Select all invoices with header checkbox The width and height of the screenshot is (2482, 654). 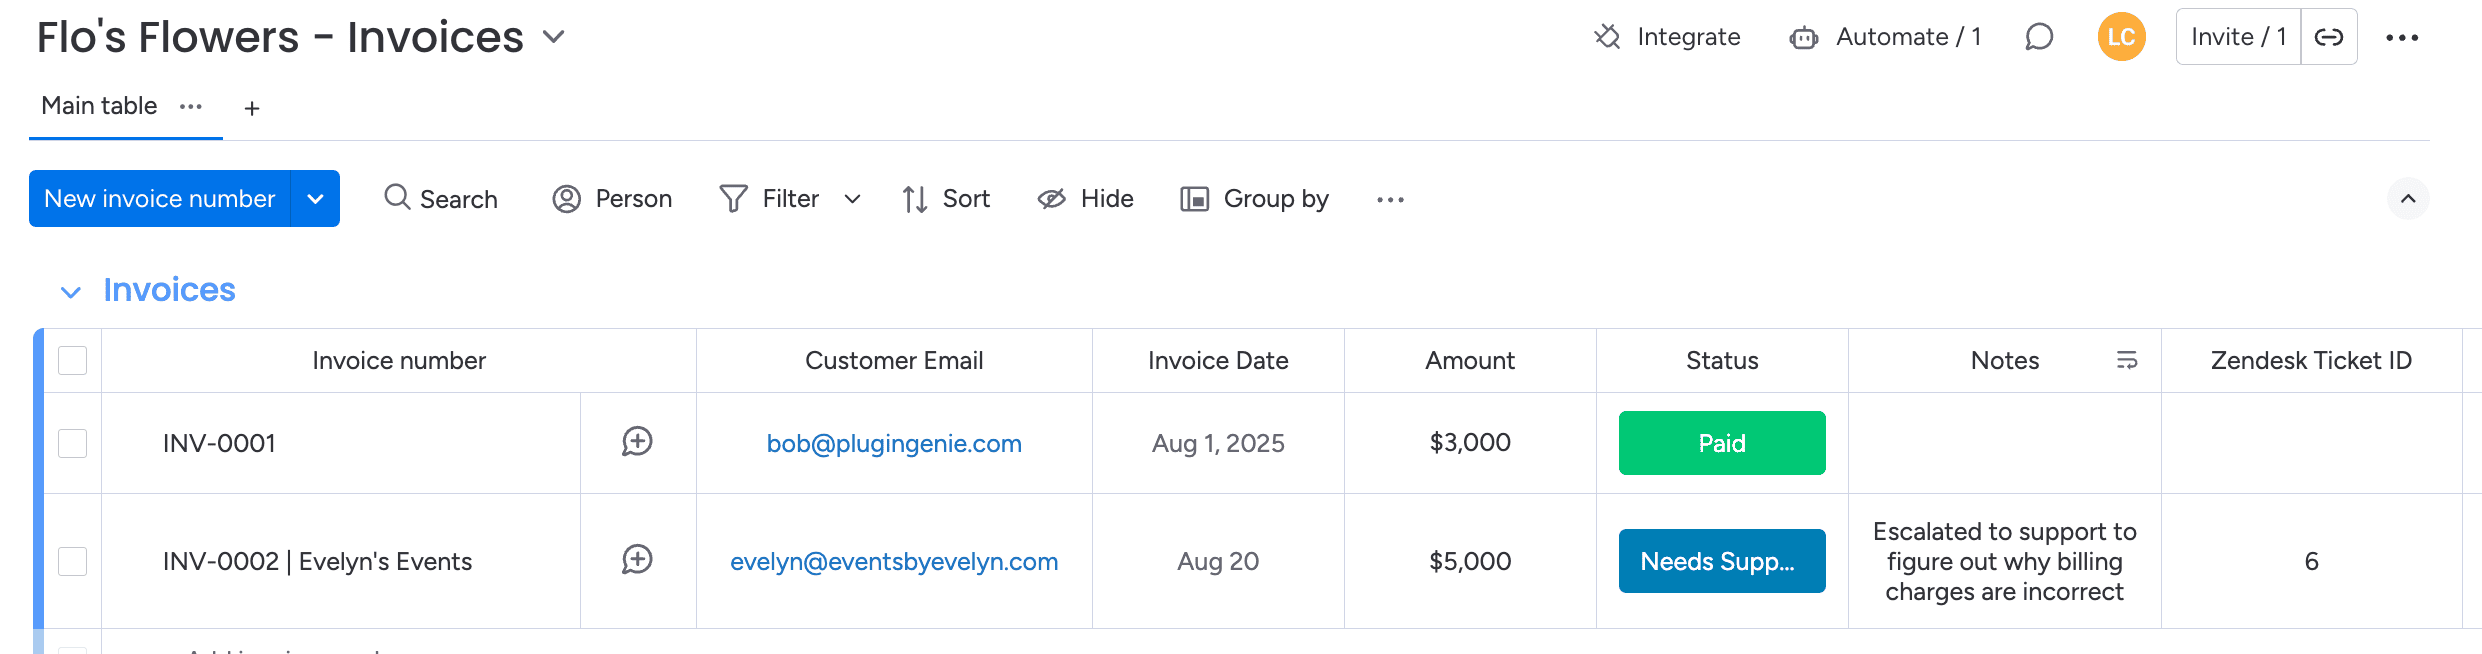(x=72, y=360)
